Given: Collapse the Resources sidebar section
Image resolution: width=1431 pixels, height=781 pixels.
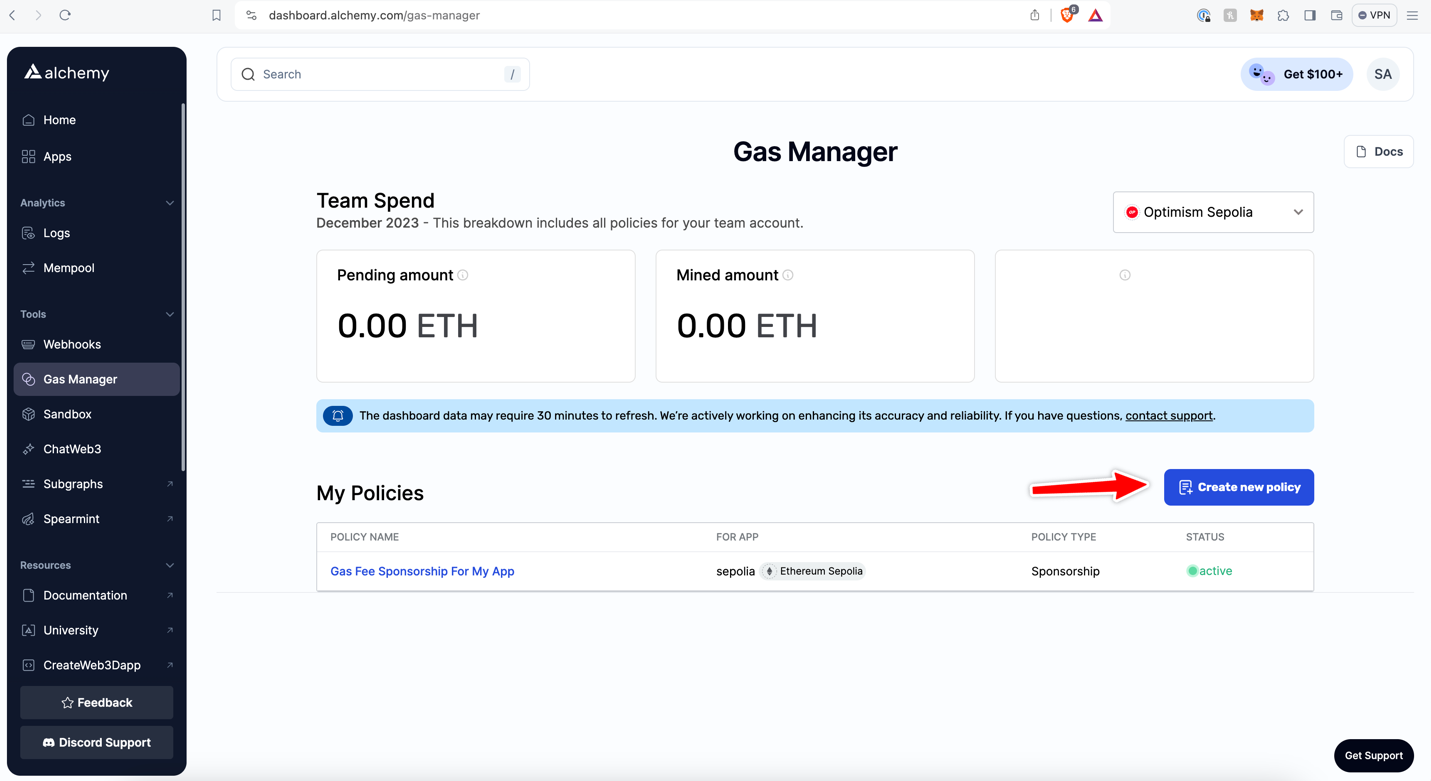Looking at the screenshot, I should point(169,565).
